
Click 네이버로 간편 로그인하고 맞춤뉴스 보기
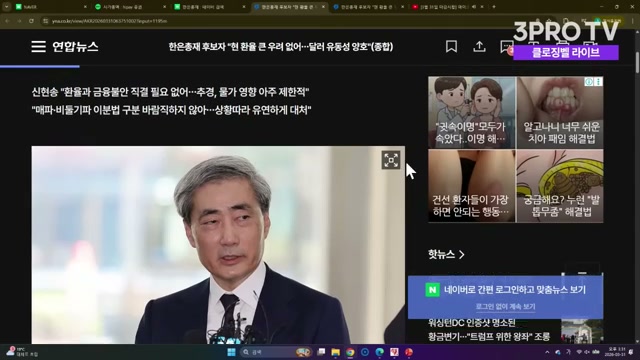(x=515, y=290)
